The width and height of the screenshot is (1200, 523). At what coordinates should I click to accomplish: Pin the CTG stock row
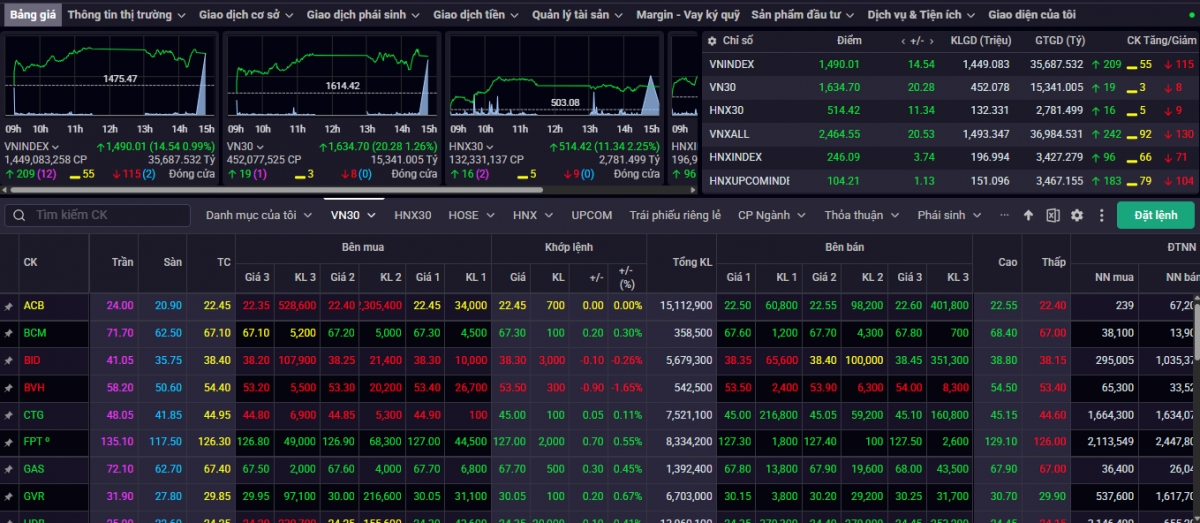[9, 414]
